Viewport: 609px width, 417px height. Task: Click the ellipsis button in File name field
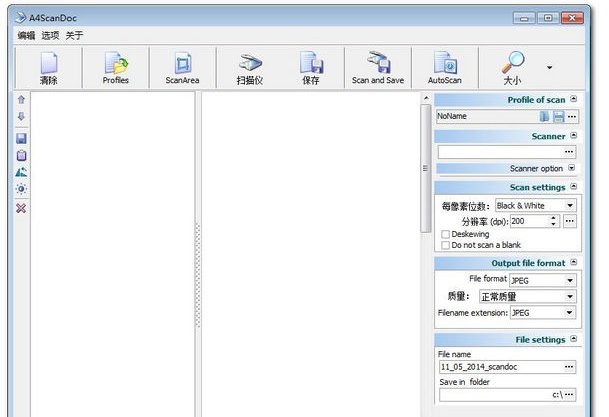[x=569, y=367]
